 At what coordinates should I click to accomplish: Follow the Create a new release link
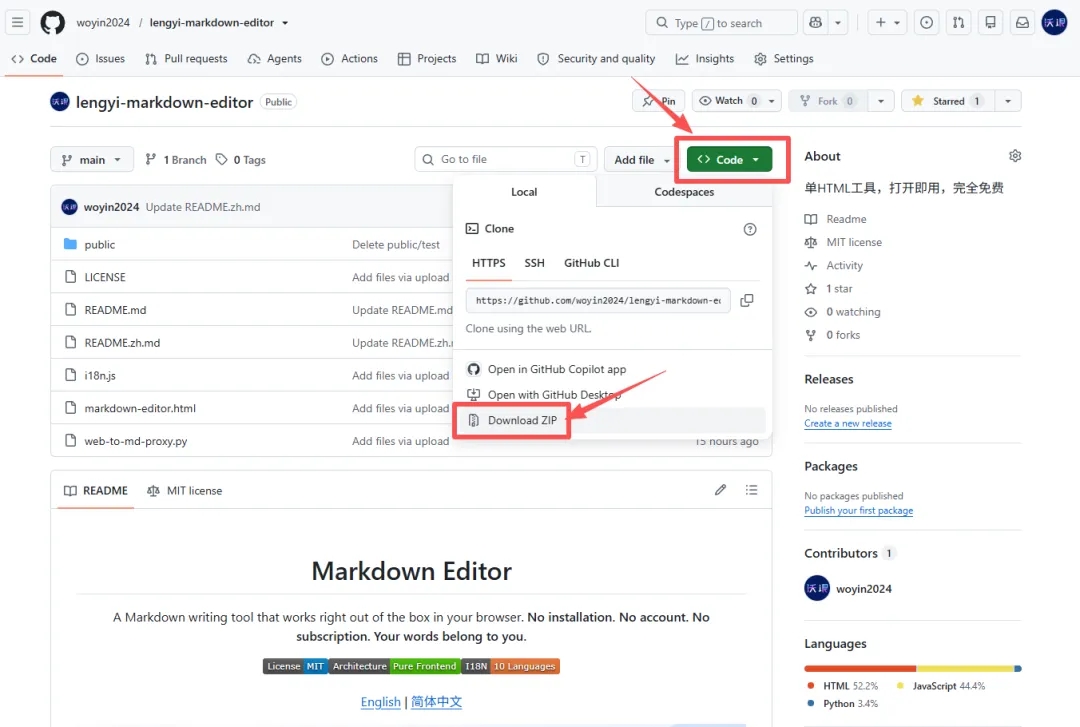coord(848,424)
